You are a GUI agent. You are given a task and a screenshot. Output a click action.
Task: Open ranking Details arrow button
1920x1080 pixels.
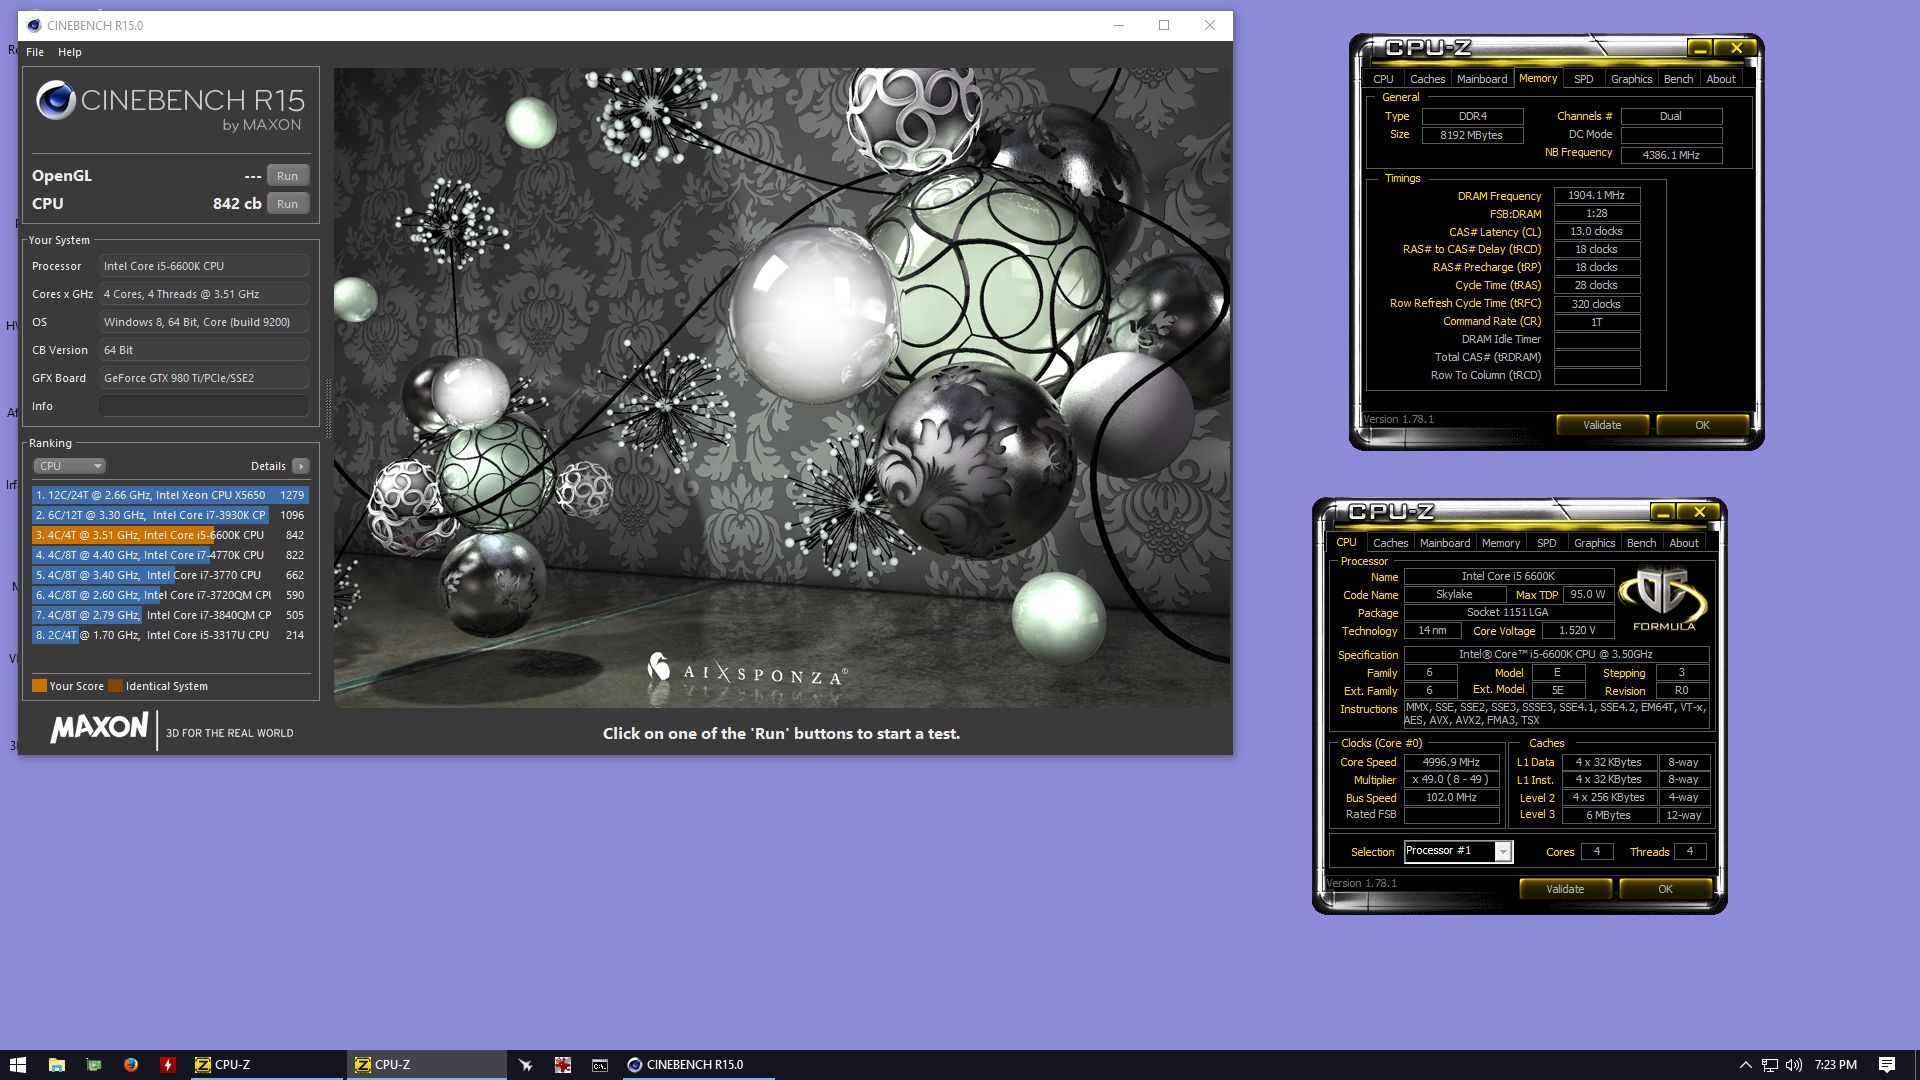(x=300, y=466)
